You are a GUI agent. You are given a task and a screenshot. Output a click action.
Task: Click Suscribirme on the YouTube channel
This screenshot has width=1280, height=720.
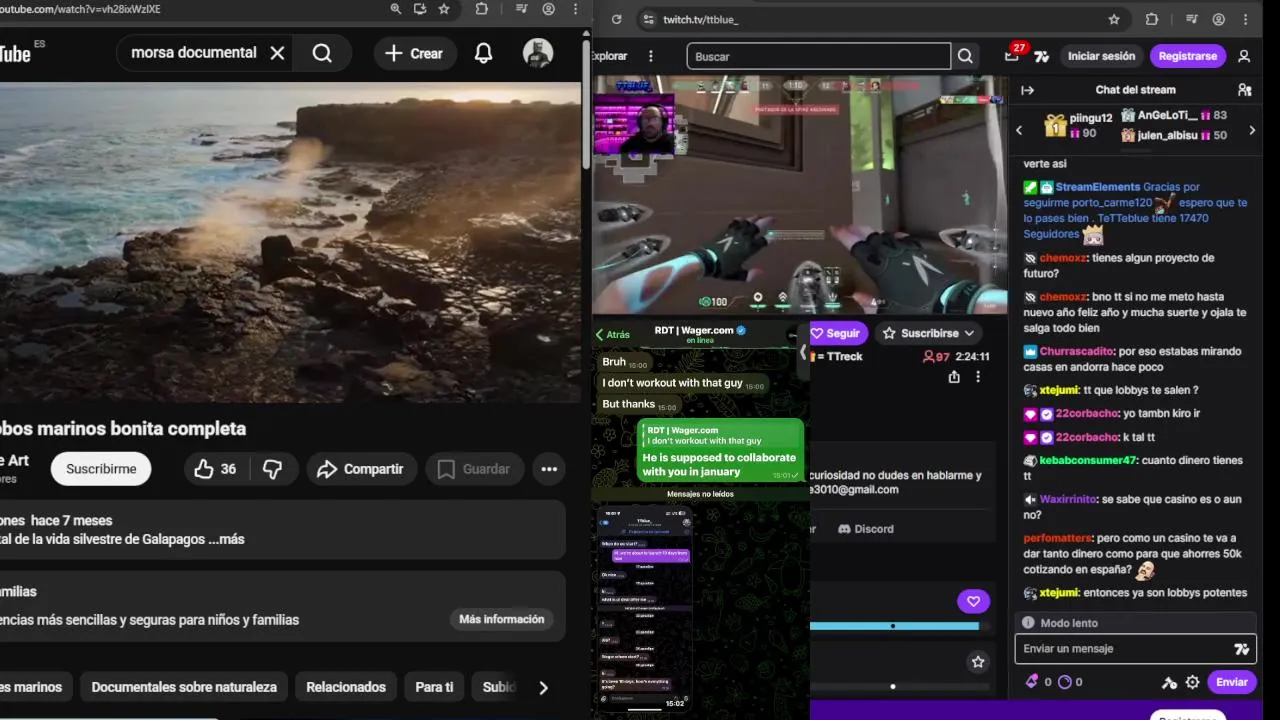tap(101, 469)
